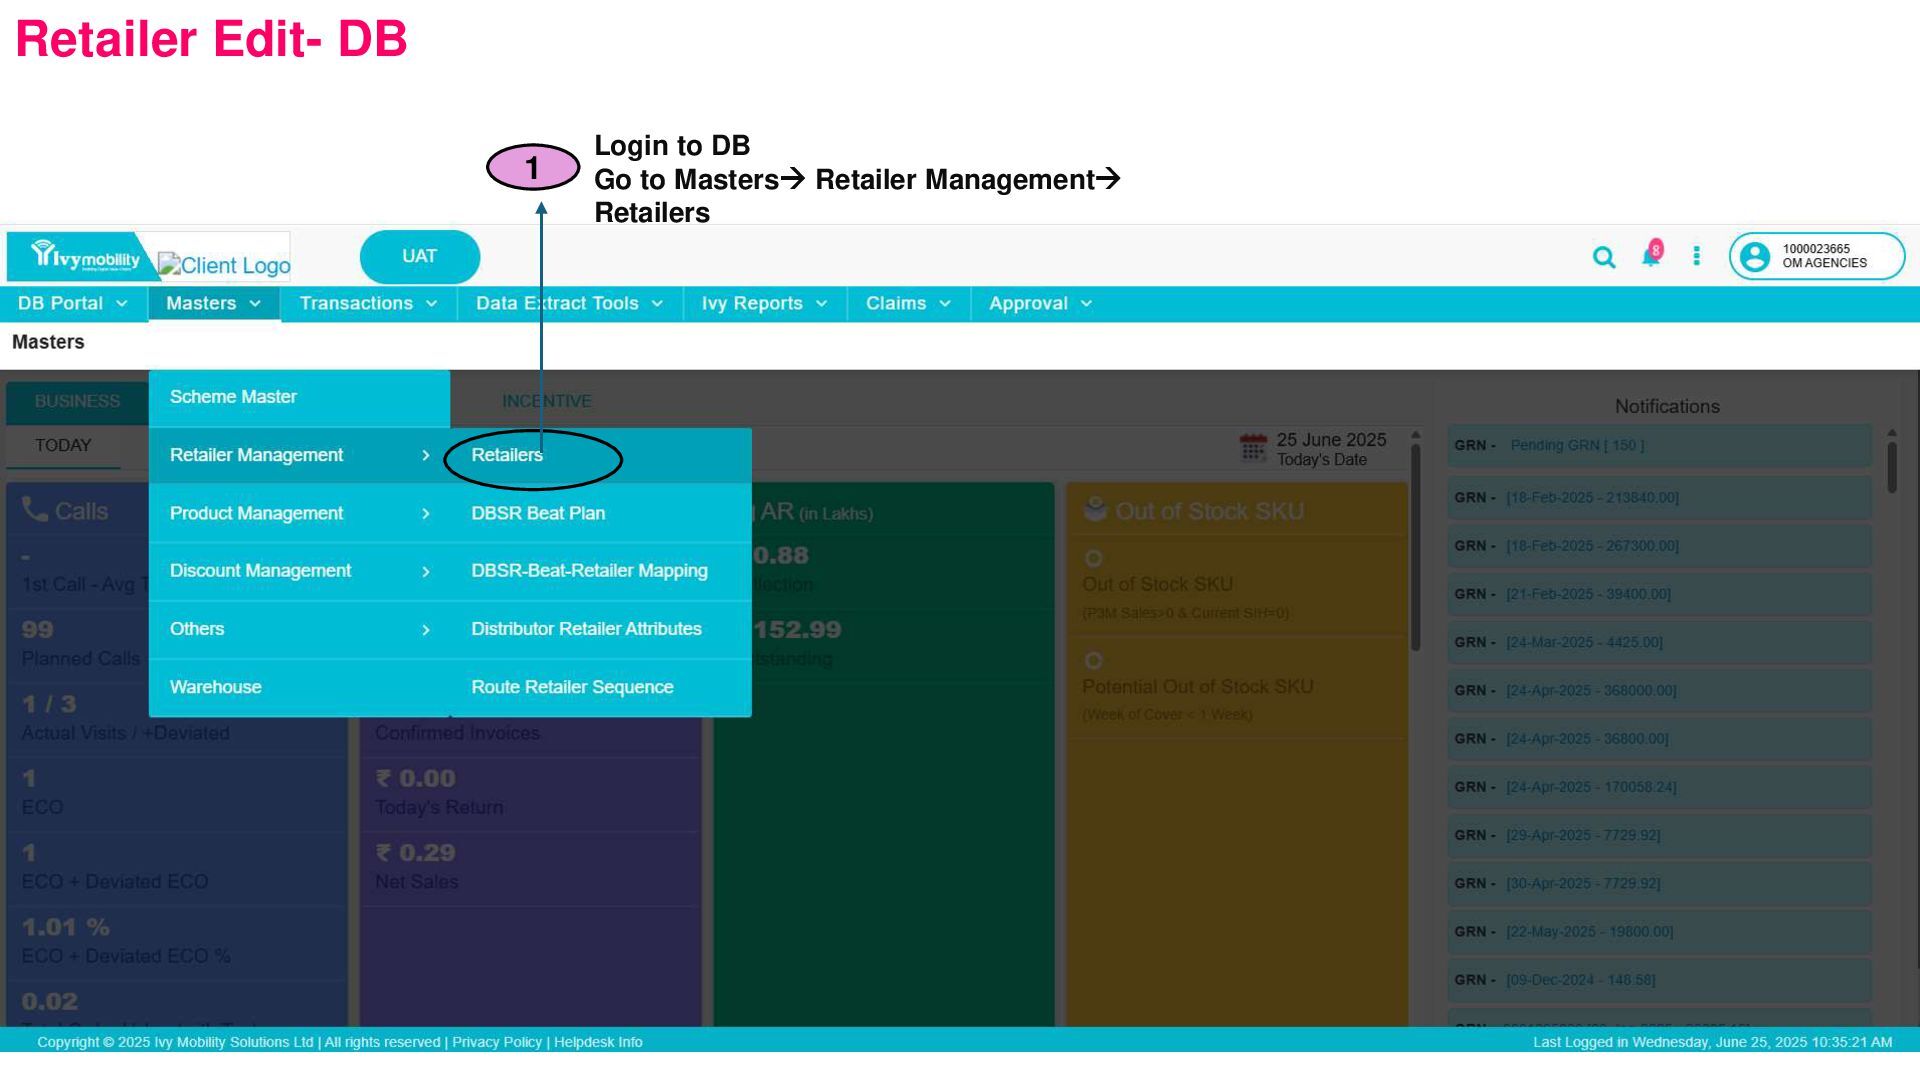Open the calendar icon beside Today's Date

1253,448
